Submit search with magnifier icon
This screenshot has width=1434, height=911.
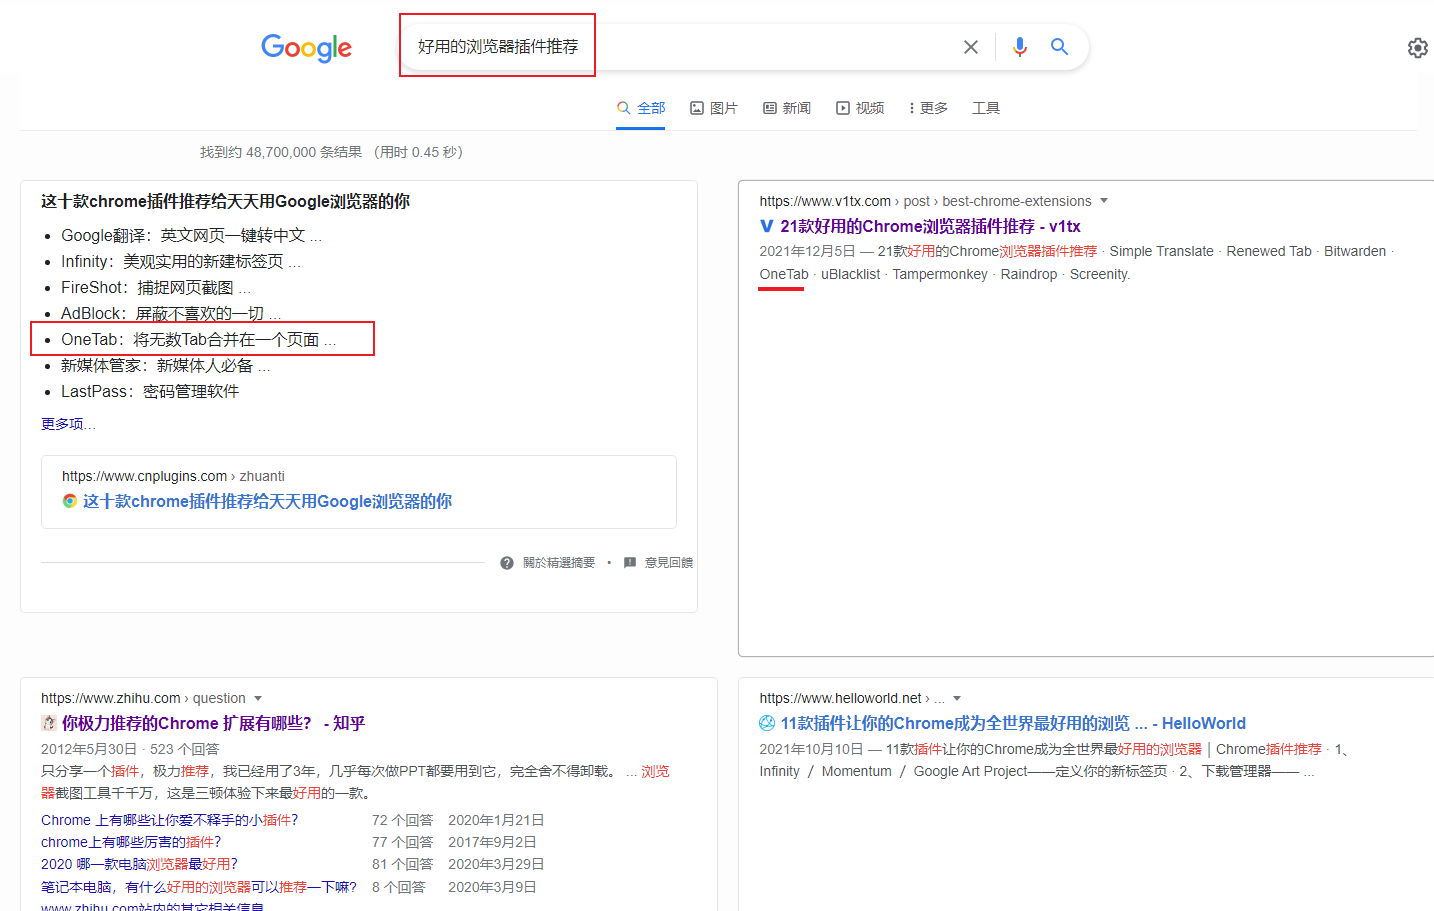click(x=1059, y=46)
